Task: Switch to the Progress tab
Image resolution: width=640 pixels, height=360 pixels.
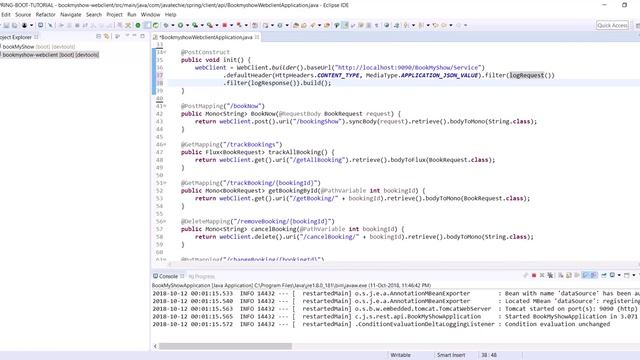Action: coord(202,276)
